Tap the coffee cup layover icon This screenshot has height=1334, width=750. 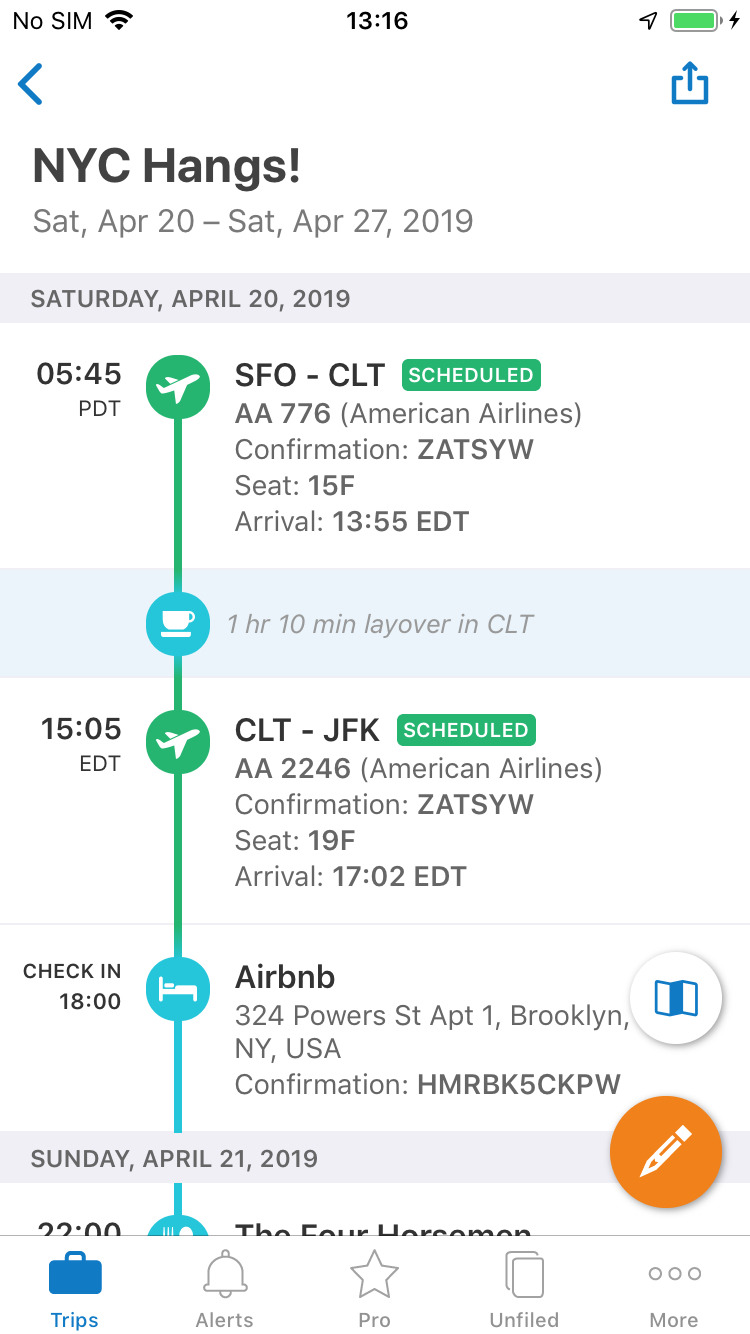(178, 624)
